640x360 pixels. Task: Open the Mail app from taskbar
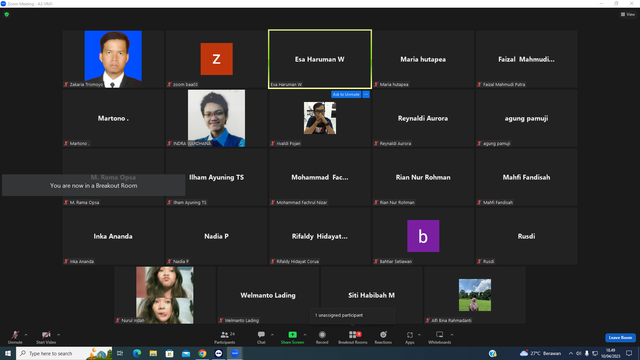[186, 353]
